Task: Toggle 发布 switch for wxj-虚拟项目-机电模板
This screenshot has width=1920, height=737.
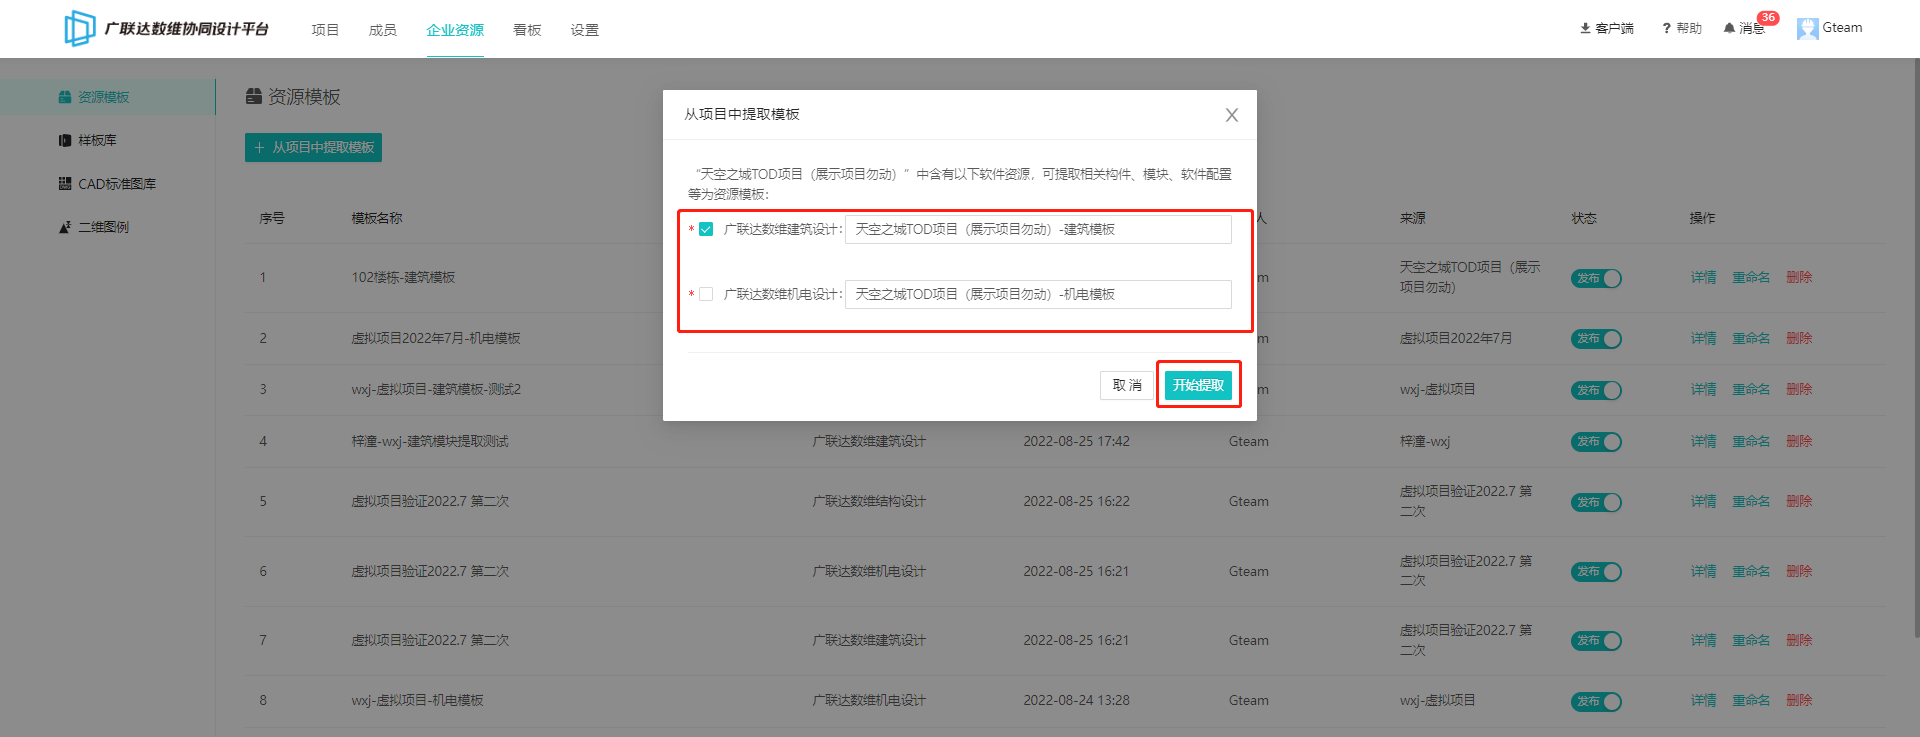Action: (x=1596, y=702)
